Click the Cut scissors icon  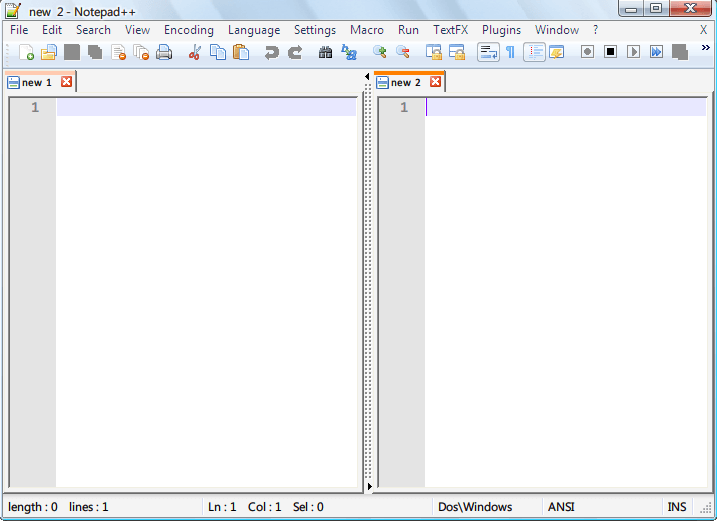(x=195, y=52)
